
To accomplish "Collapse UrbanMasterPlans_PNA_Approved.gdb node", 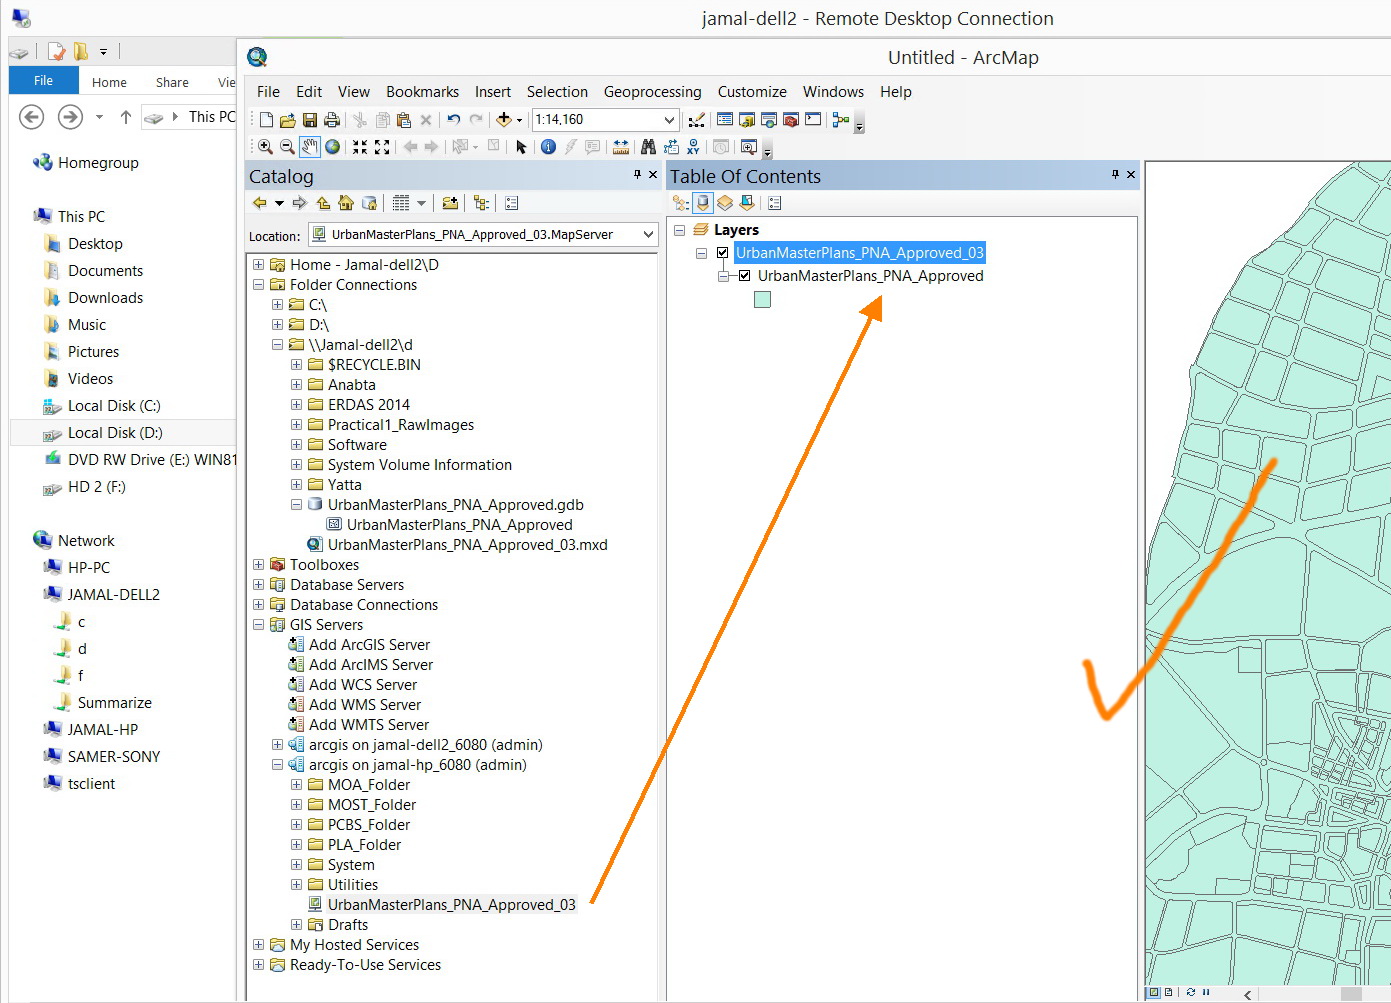I will point(297,505).
